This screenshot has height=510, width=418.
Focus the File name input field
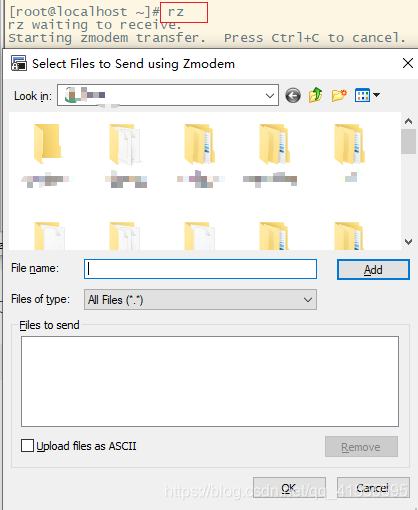coord(200,269)
